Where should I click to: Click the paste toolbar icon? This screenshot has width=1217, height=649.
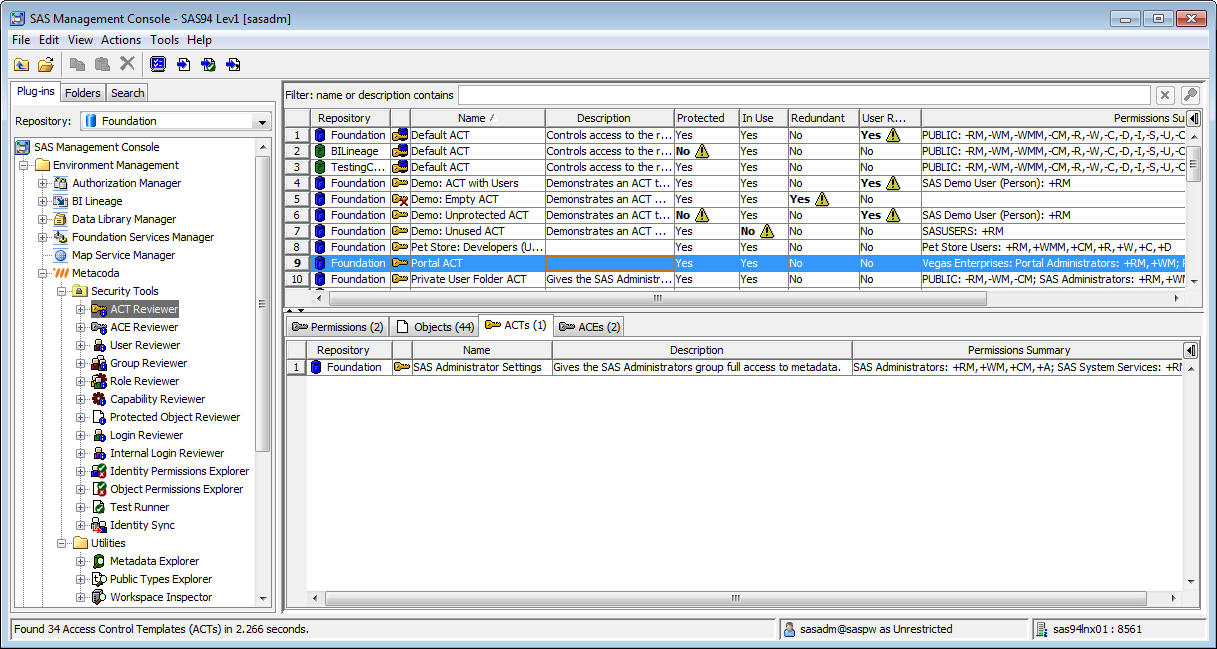102,64
